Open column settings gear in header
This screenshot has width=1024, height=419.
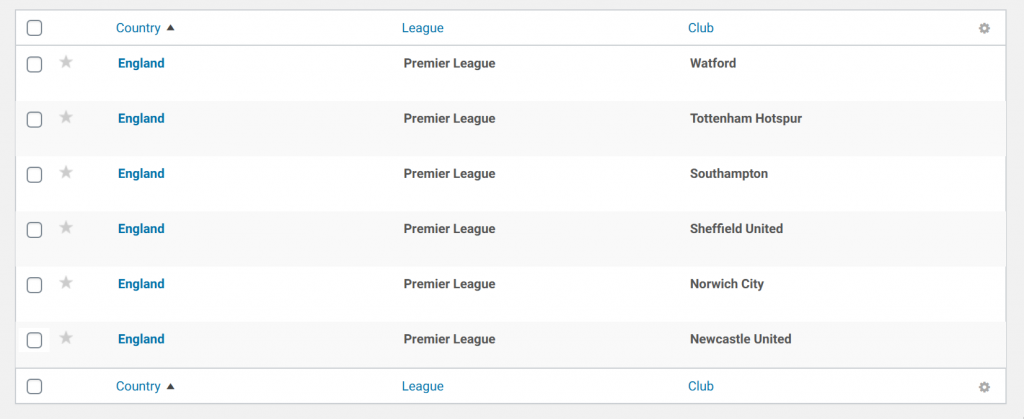pyautogui.click(x=984, y=28)
